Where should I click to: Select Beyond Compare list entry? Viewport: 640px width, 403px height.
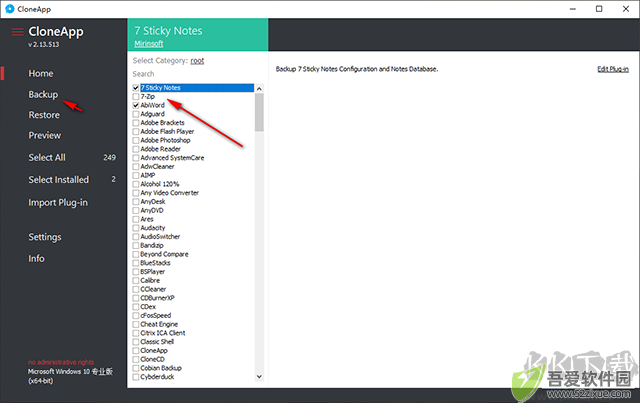click(x=164, y=254)
